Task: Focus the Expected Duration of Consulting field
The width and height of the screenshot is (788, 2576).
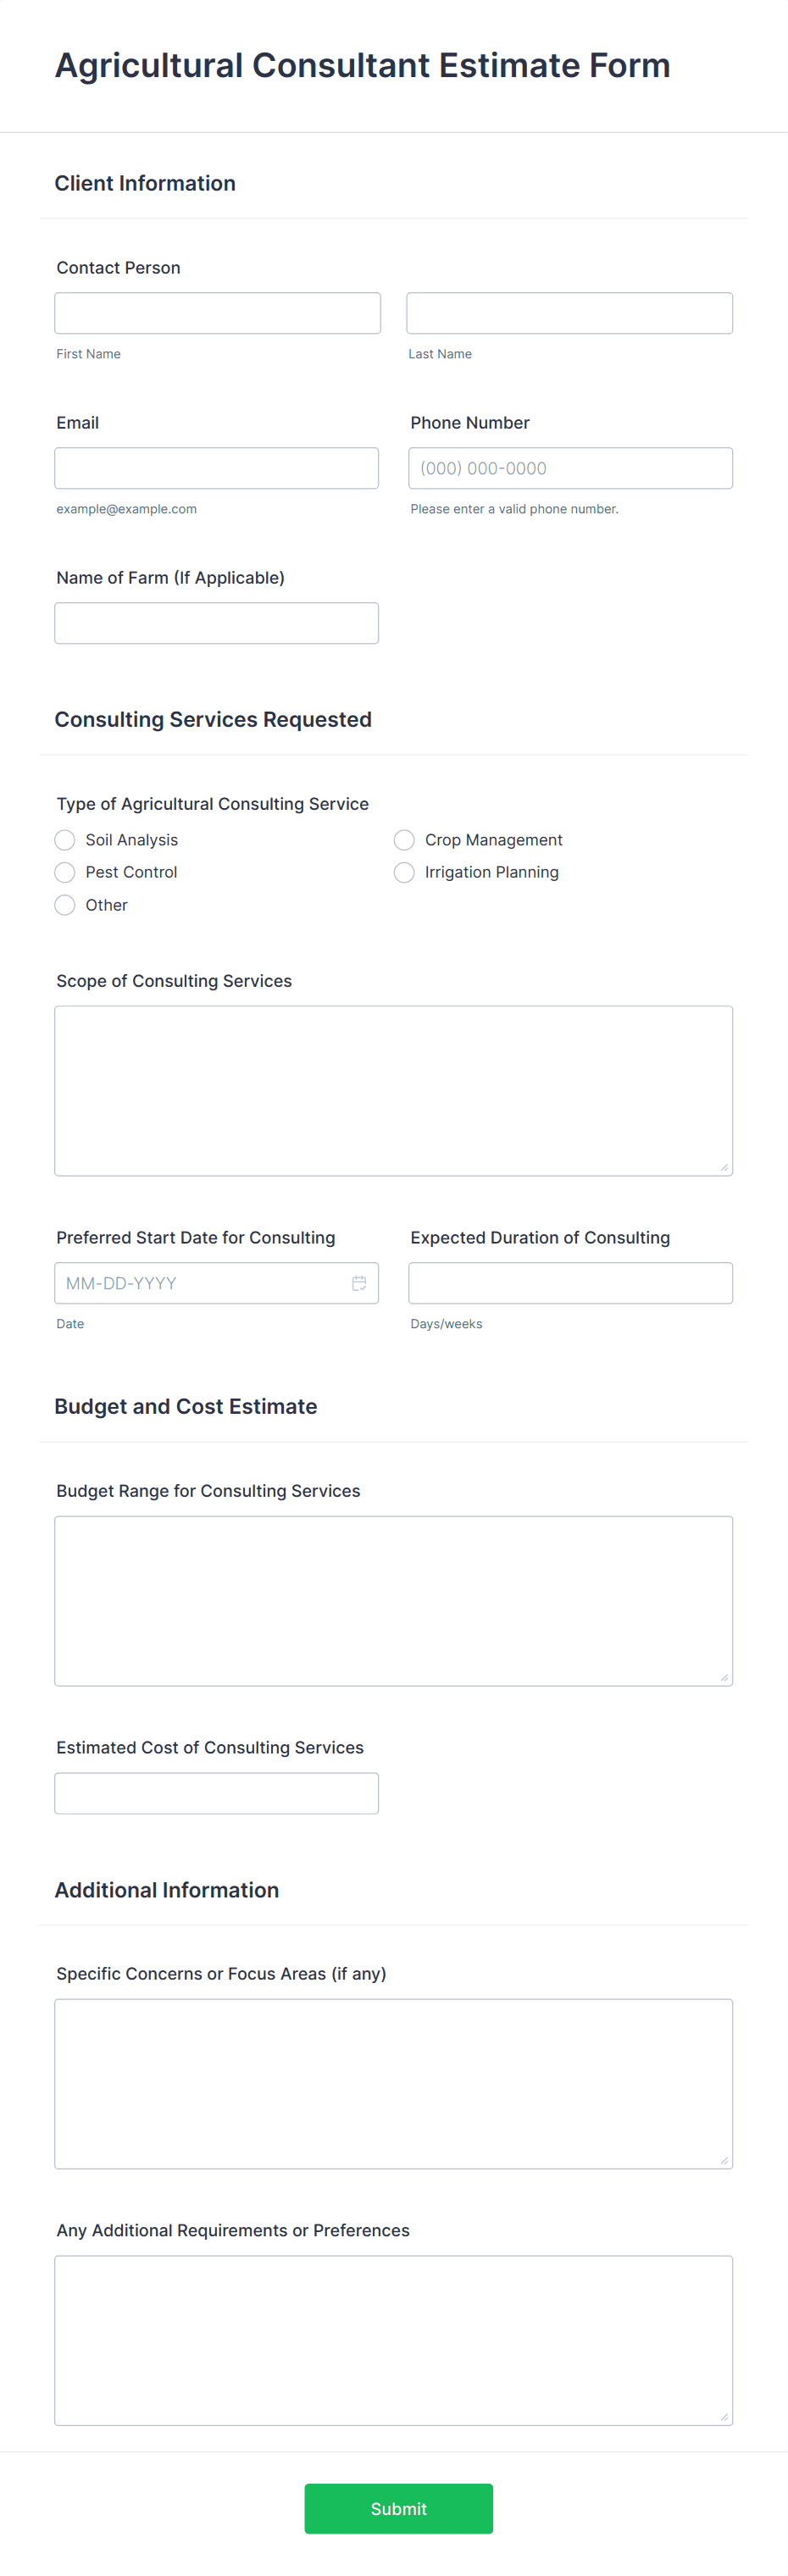Action: pyautogui.click(x=570, y=1283)
